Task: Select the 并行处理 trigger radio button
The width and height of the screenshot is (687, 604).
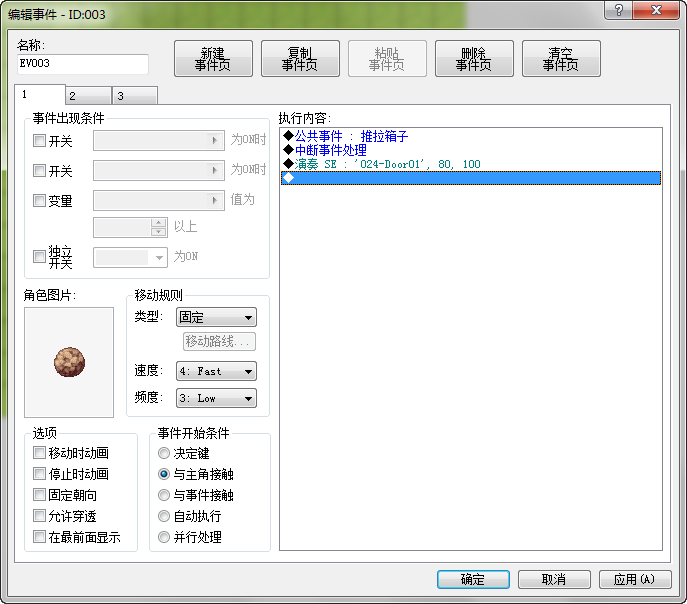Action: [164, 537]
